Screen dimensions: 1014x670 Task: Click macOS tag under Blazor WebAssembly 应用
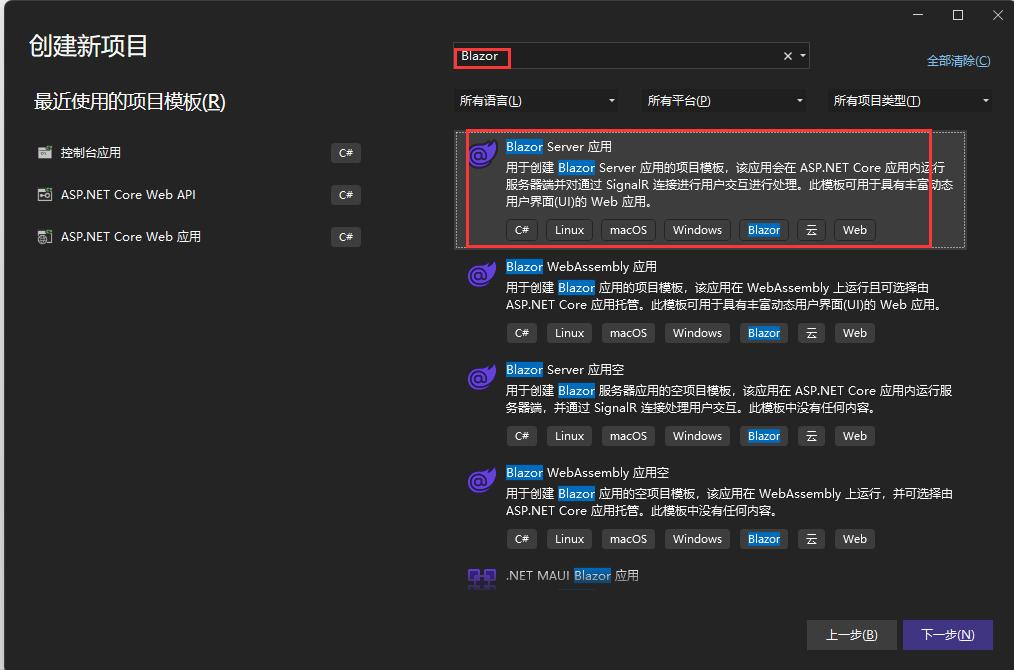[x=628, y=333]
